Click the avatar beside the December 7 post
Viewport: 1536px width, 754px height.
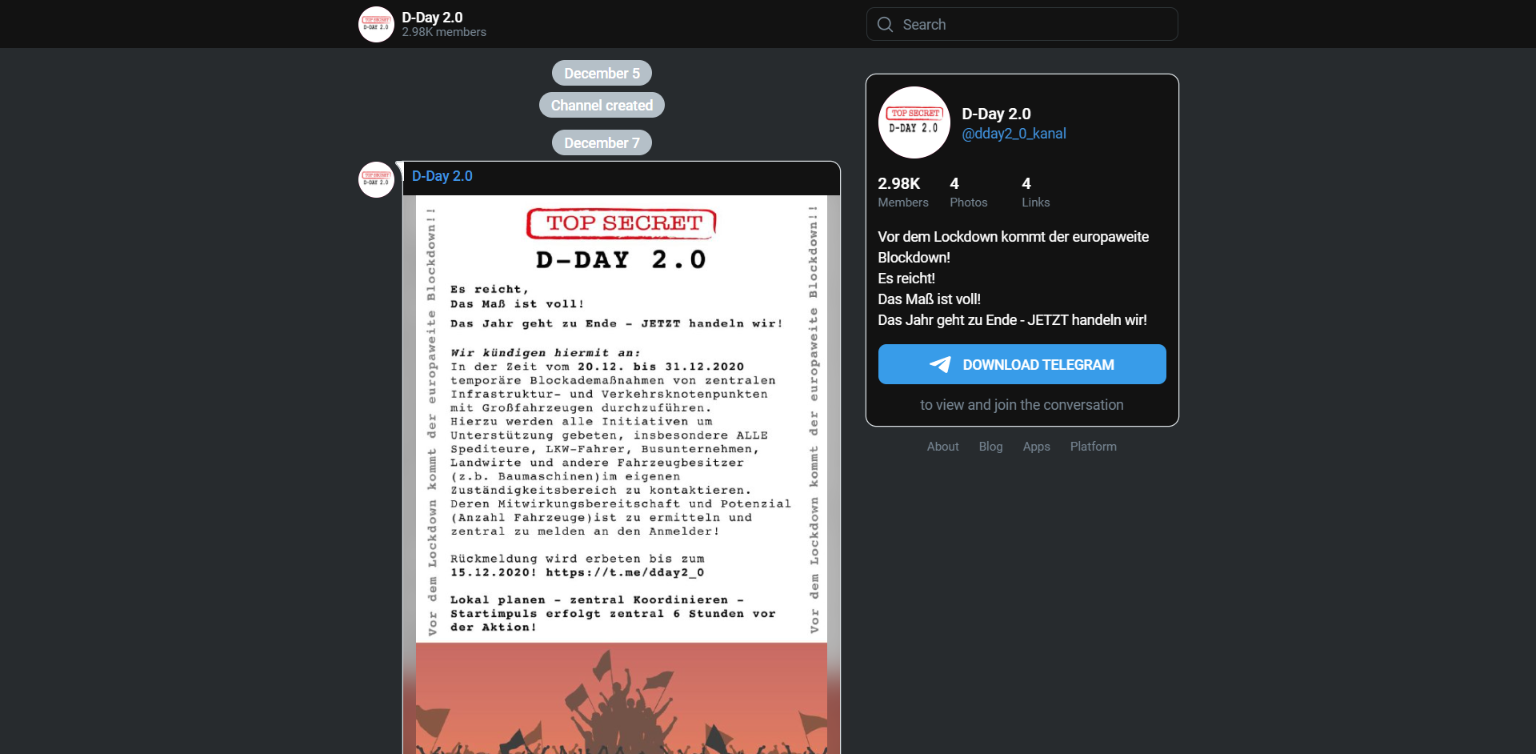376,180
